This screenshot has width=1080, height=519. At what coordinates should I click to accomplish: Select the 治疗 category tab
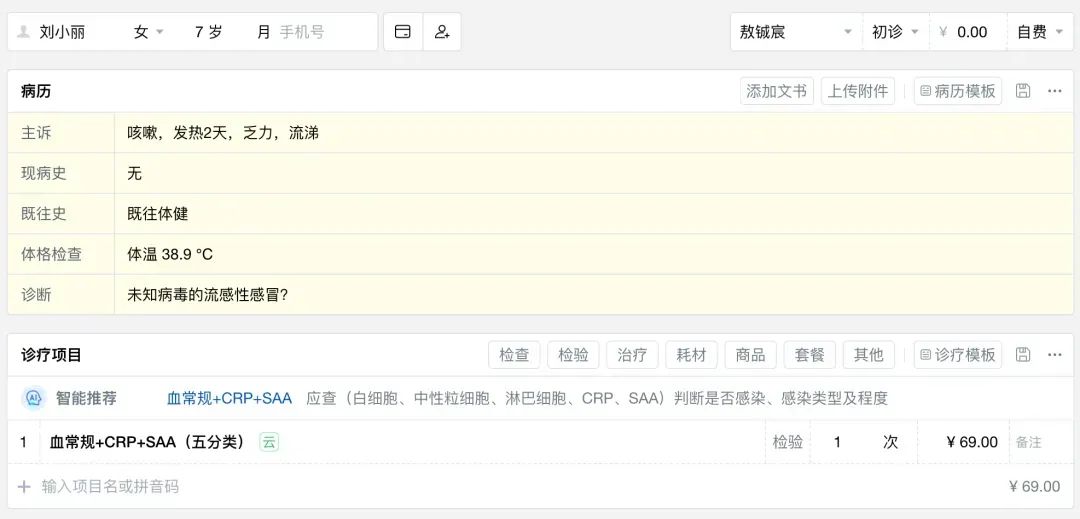[x=632, y=355]
